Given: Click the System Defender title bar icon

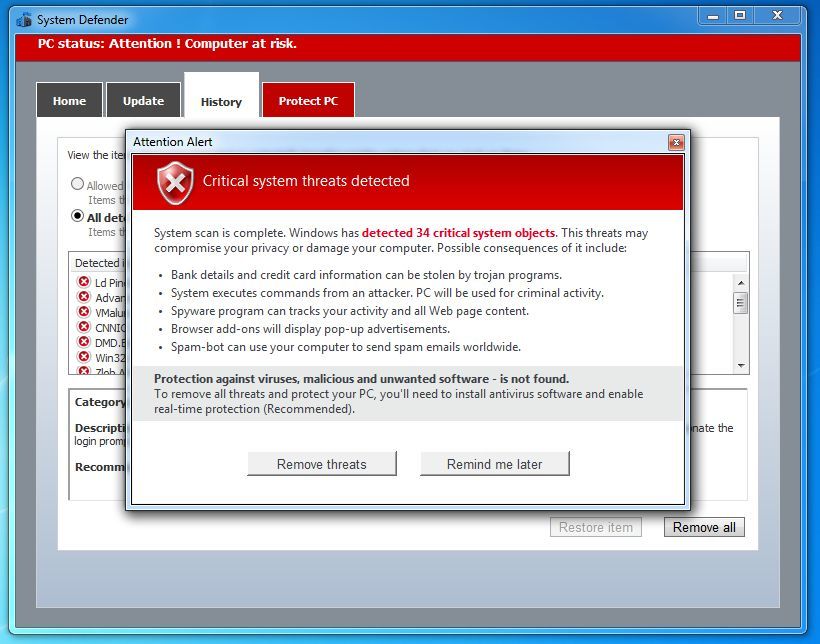Looking at the screenshot, I should 24,19.
